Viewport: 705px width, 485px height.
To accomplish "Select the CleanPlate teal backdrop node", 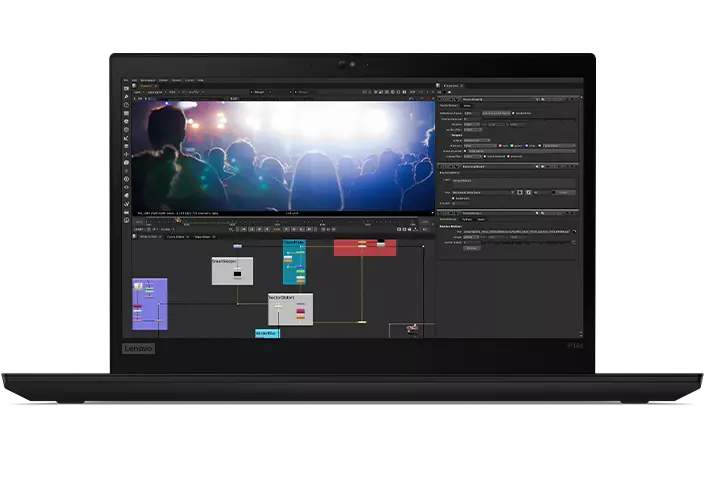I will click(x=294, y=262).
